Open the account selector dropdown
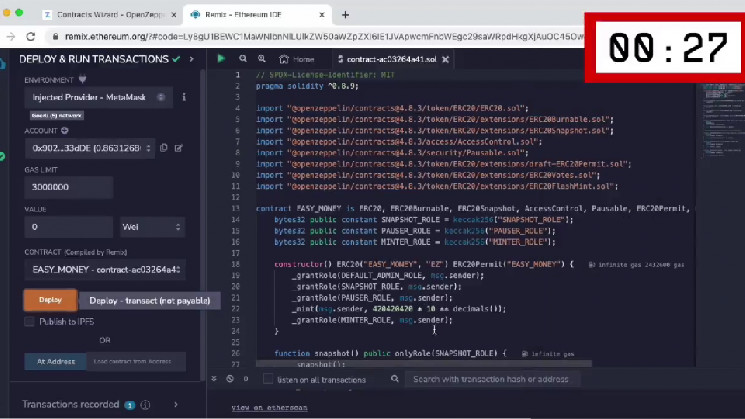The height and width of the screenshot is (419, 745). point(90,148)
